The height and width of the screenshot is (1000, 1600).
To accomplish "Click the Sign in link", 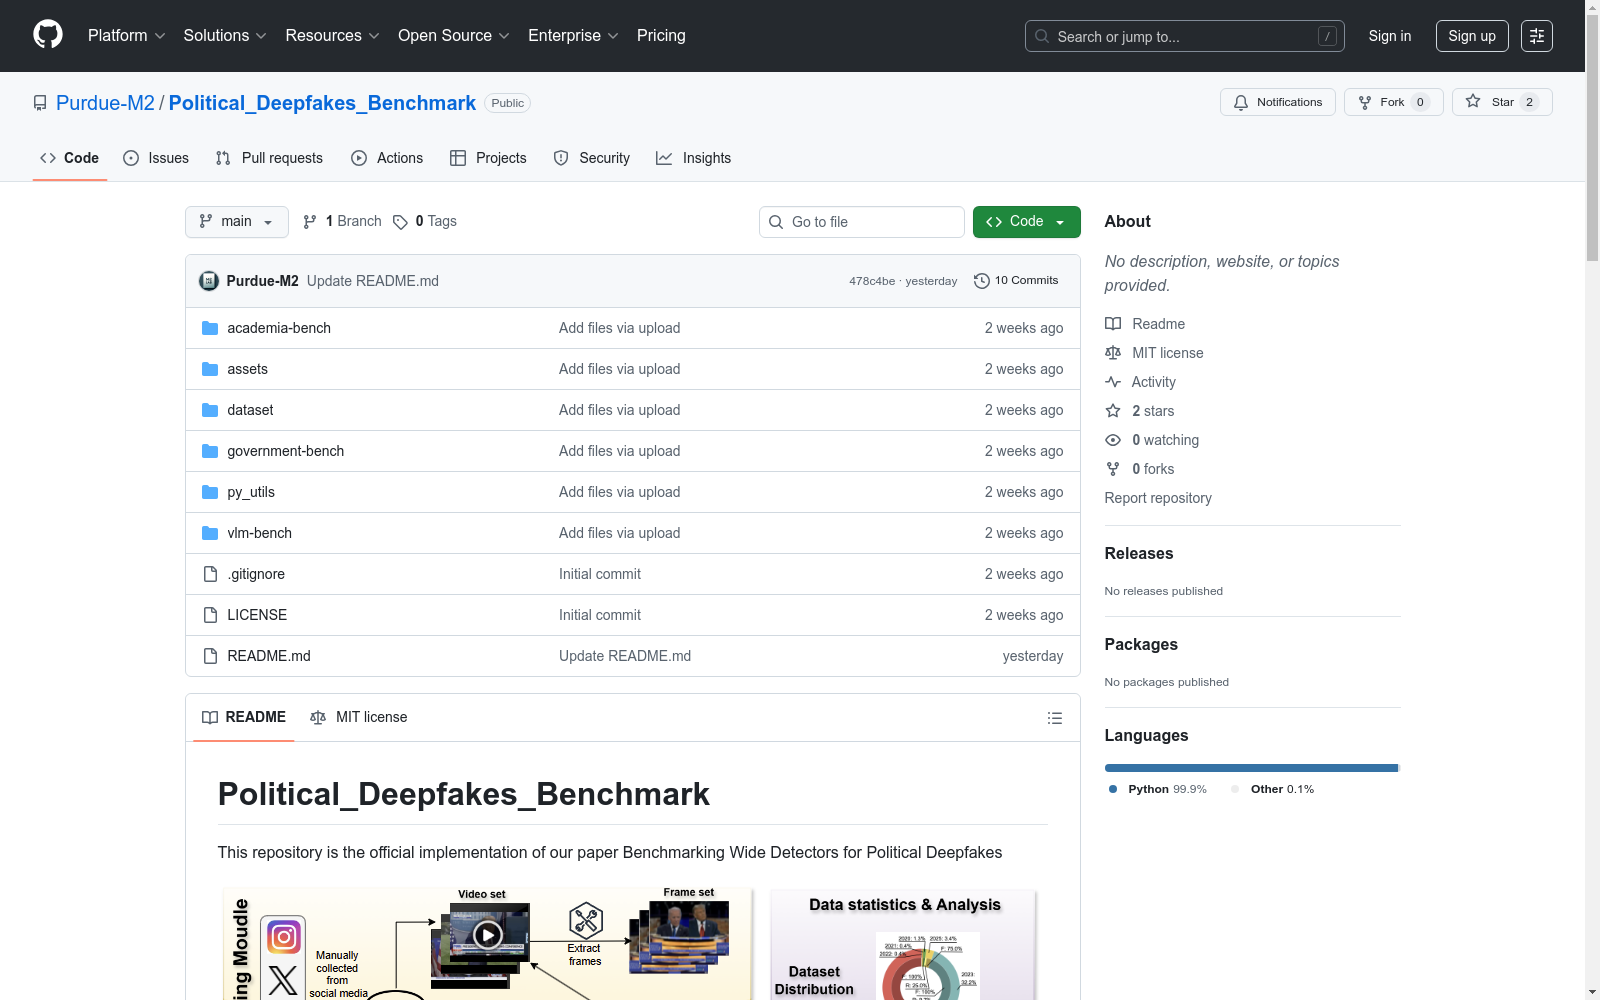I will pos(1390,36).
